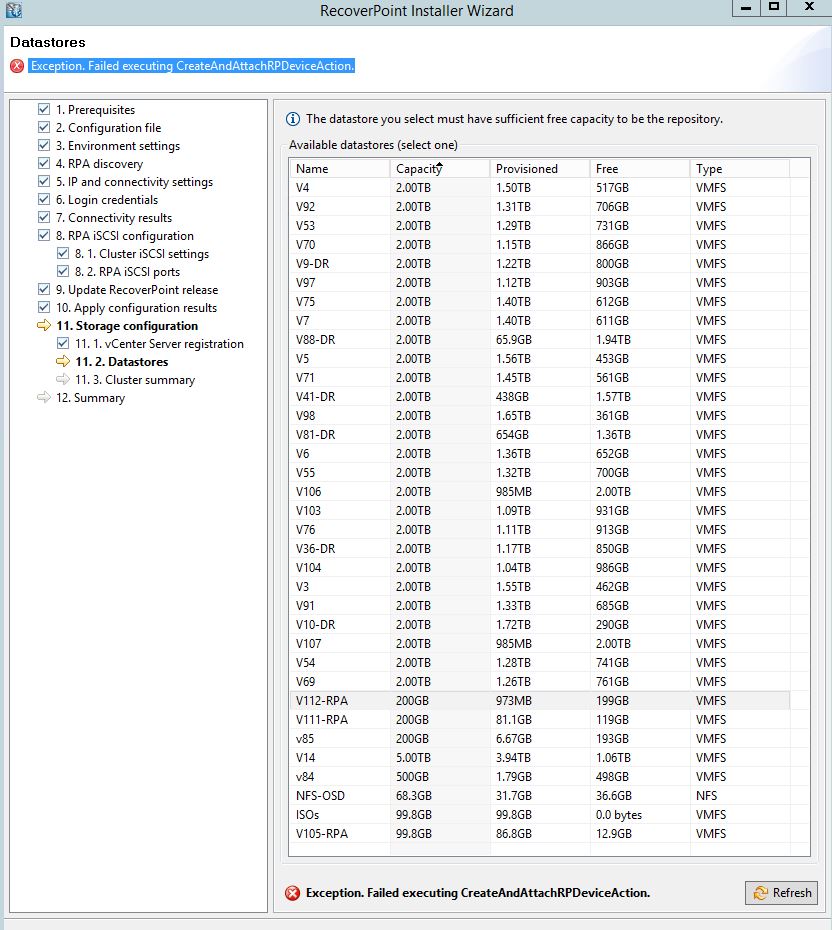Toggle the Environment settings step checkbox
The height and width of the screenshot is (930, 832).
(44, 145)
